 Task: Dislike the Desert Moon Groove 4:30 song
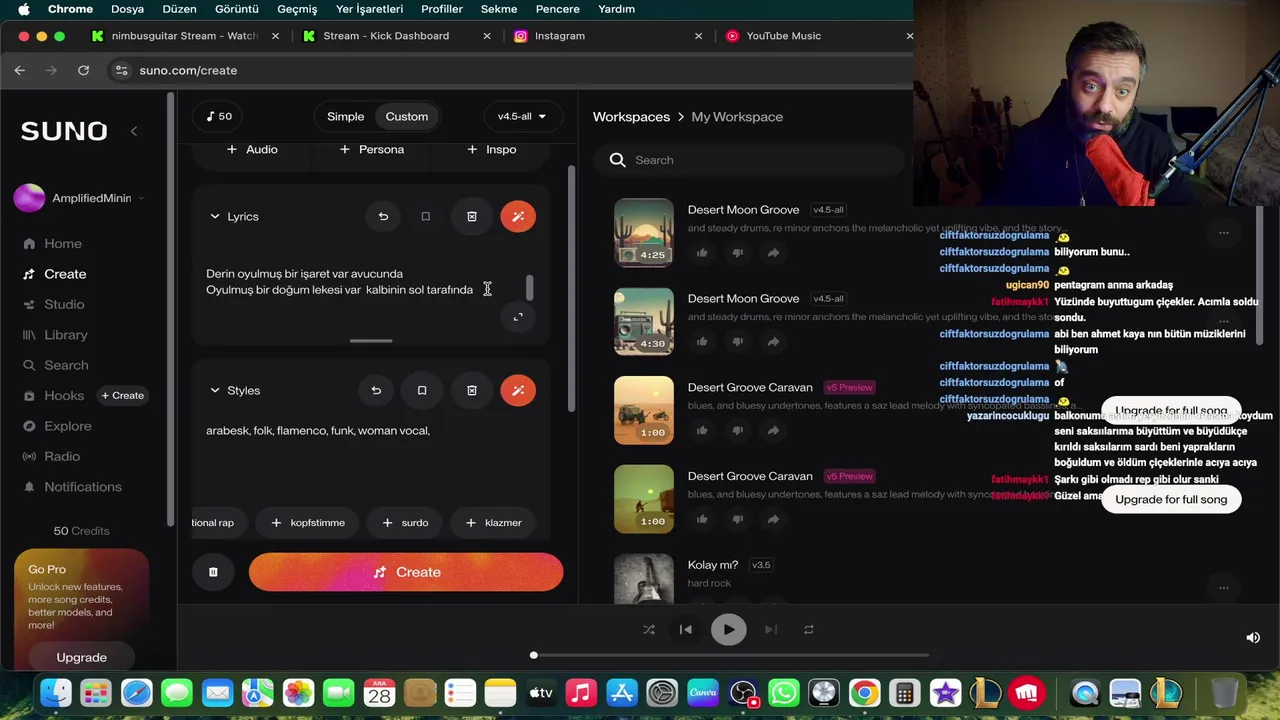(738, 342)
